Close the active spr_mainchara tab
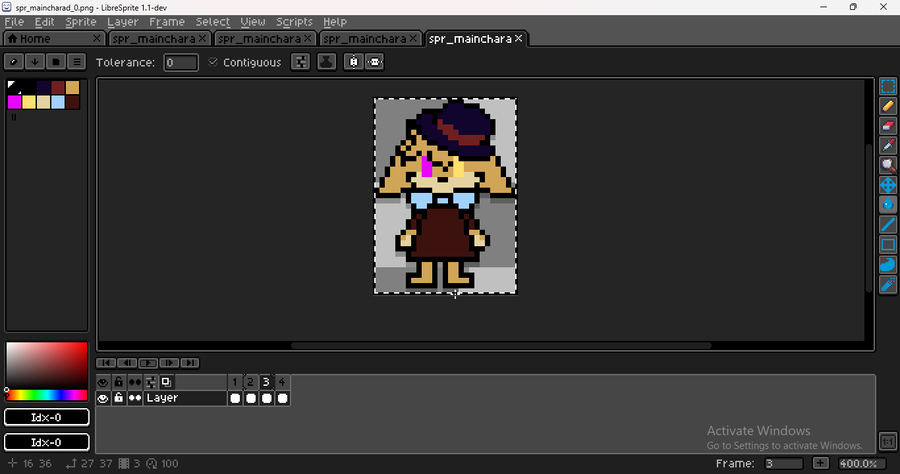Screen dimensions: 900x474 point(519,38)
